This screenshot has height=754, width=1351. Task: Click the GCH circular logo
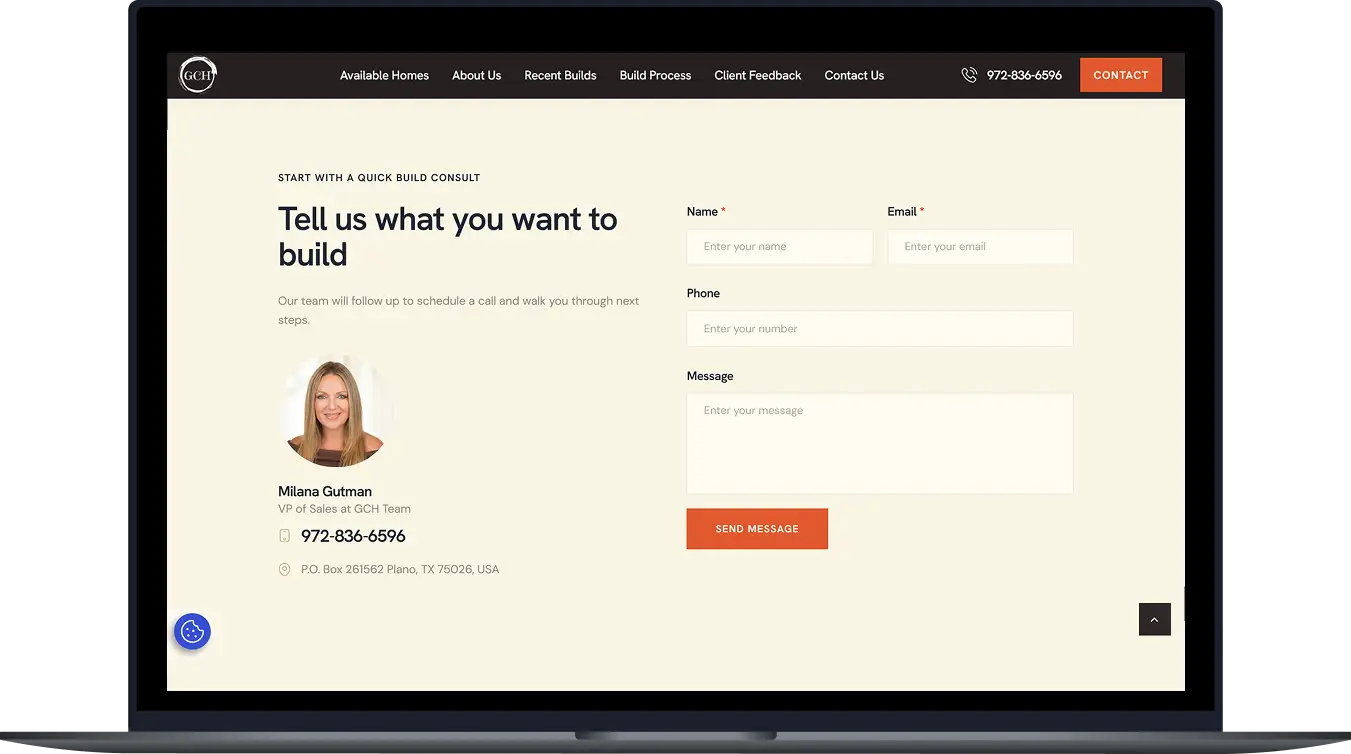pos(197,75)
